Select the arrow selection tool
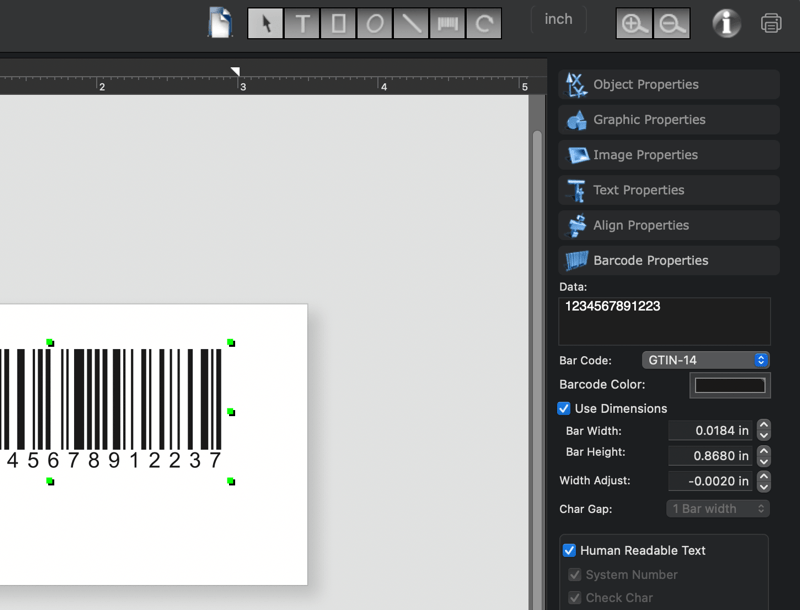Viewport: 800px width, 610px height. coord(266,23)
